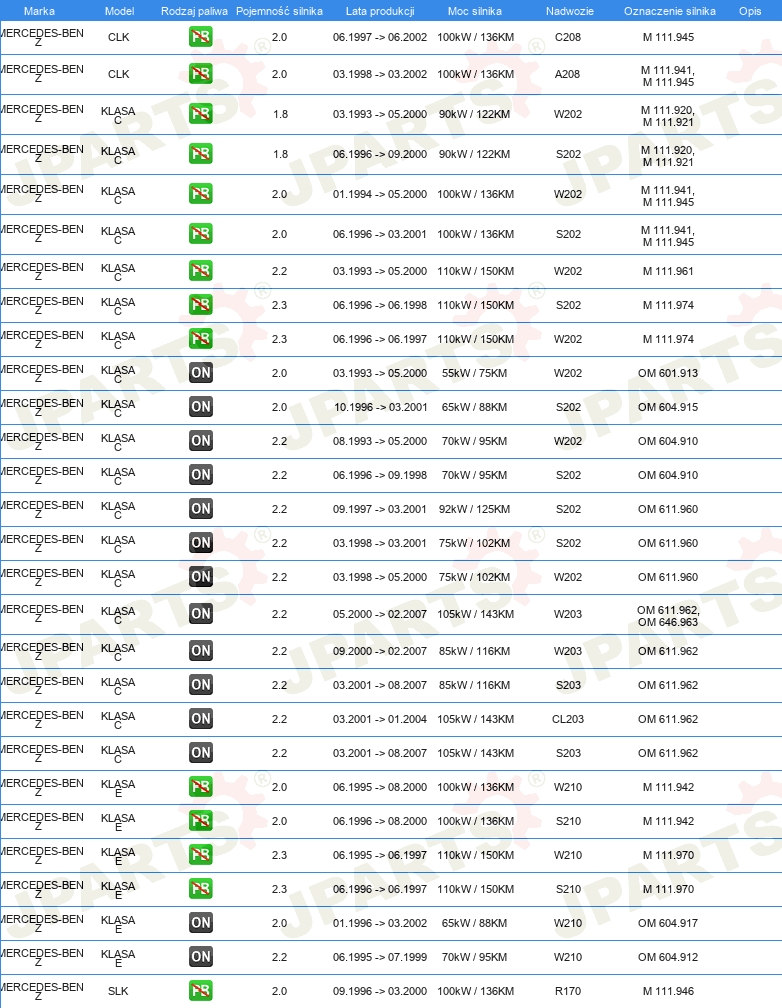Click the Moc silnika column header
This screenshot has width=782, height=1008.
[475, 11]
